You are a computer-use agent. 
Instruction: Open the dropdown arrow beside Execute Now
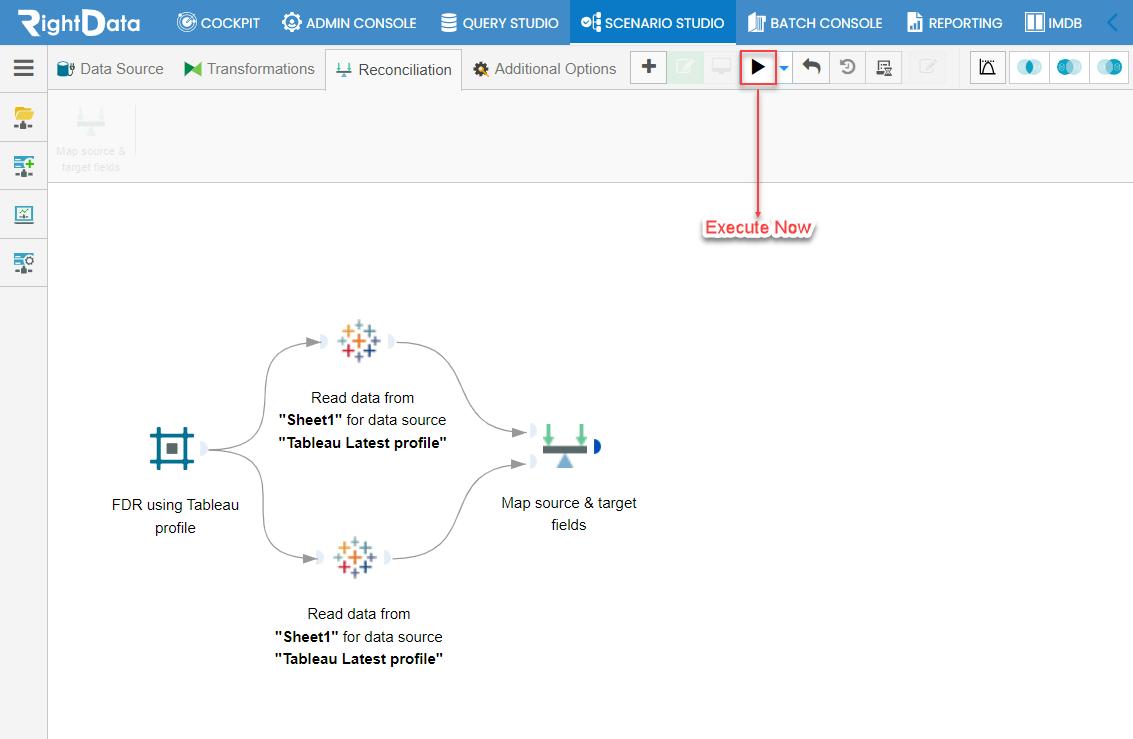784,69
